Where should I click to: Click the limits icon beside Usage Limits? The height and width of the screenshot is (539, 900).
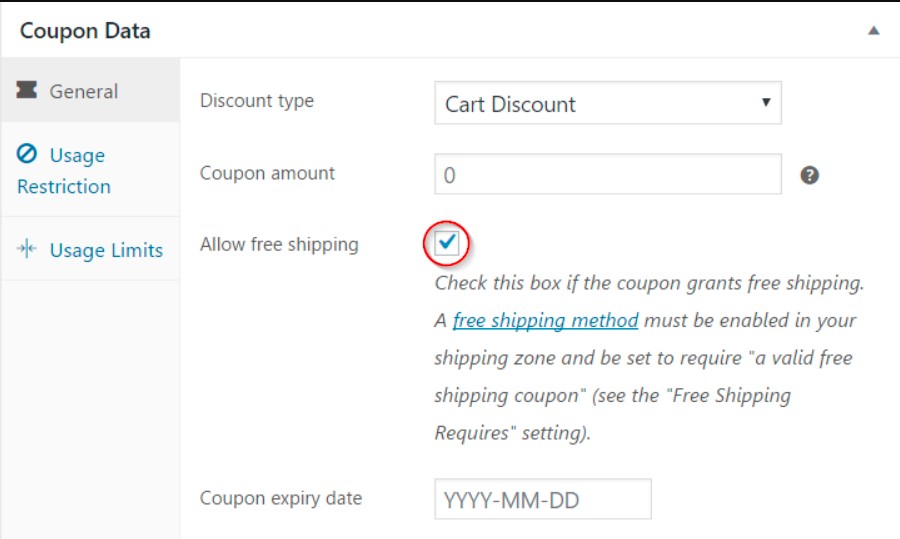click(27, 250)
